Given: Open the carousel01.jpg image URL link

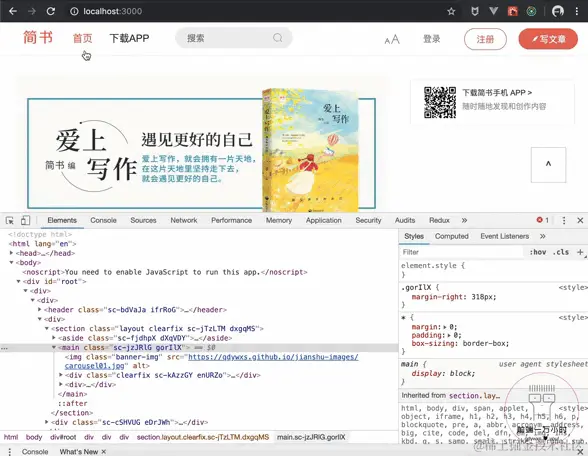Looking at the screenshot, I should point(212,361).
